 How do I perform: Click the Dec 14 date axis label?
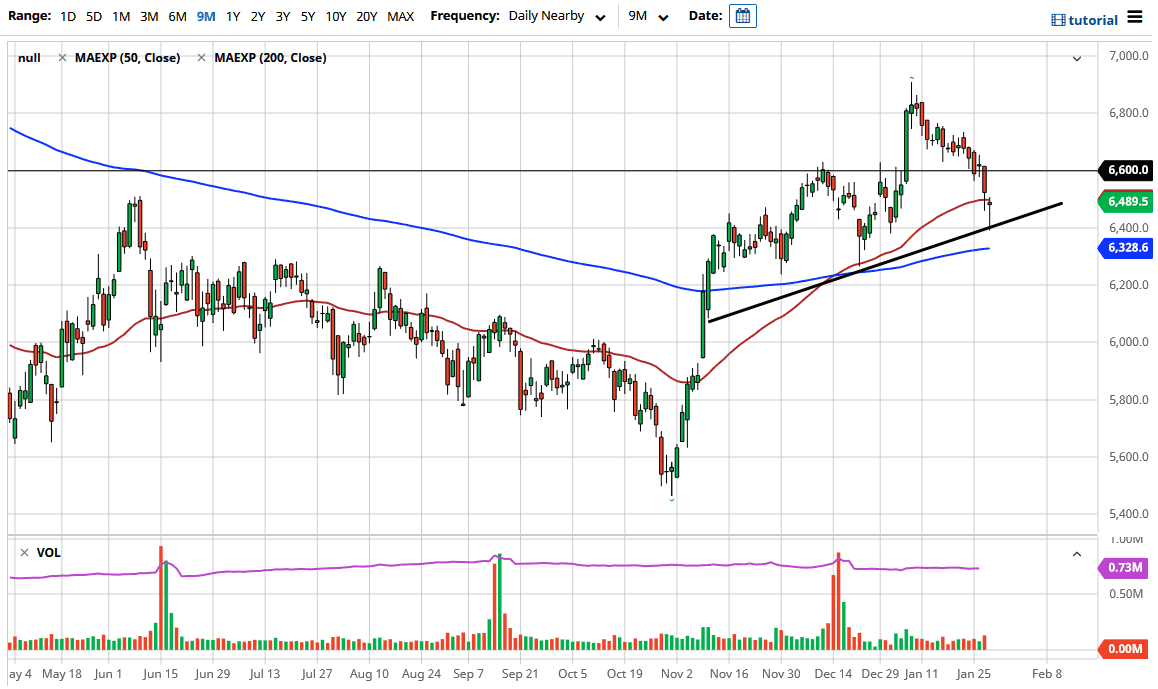pos(834,673)
